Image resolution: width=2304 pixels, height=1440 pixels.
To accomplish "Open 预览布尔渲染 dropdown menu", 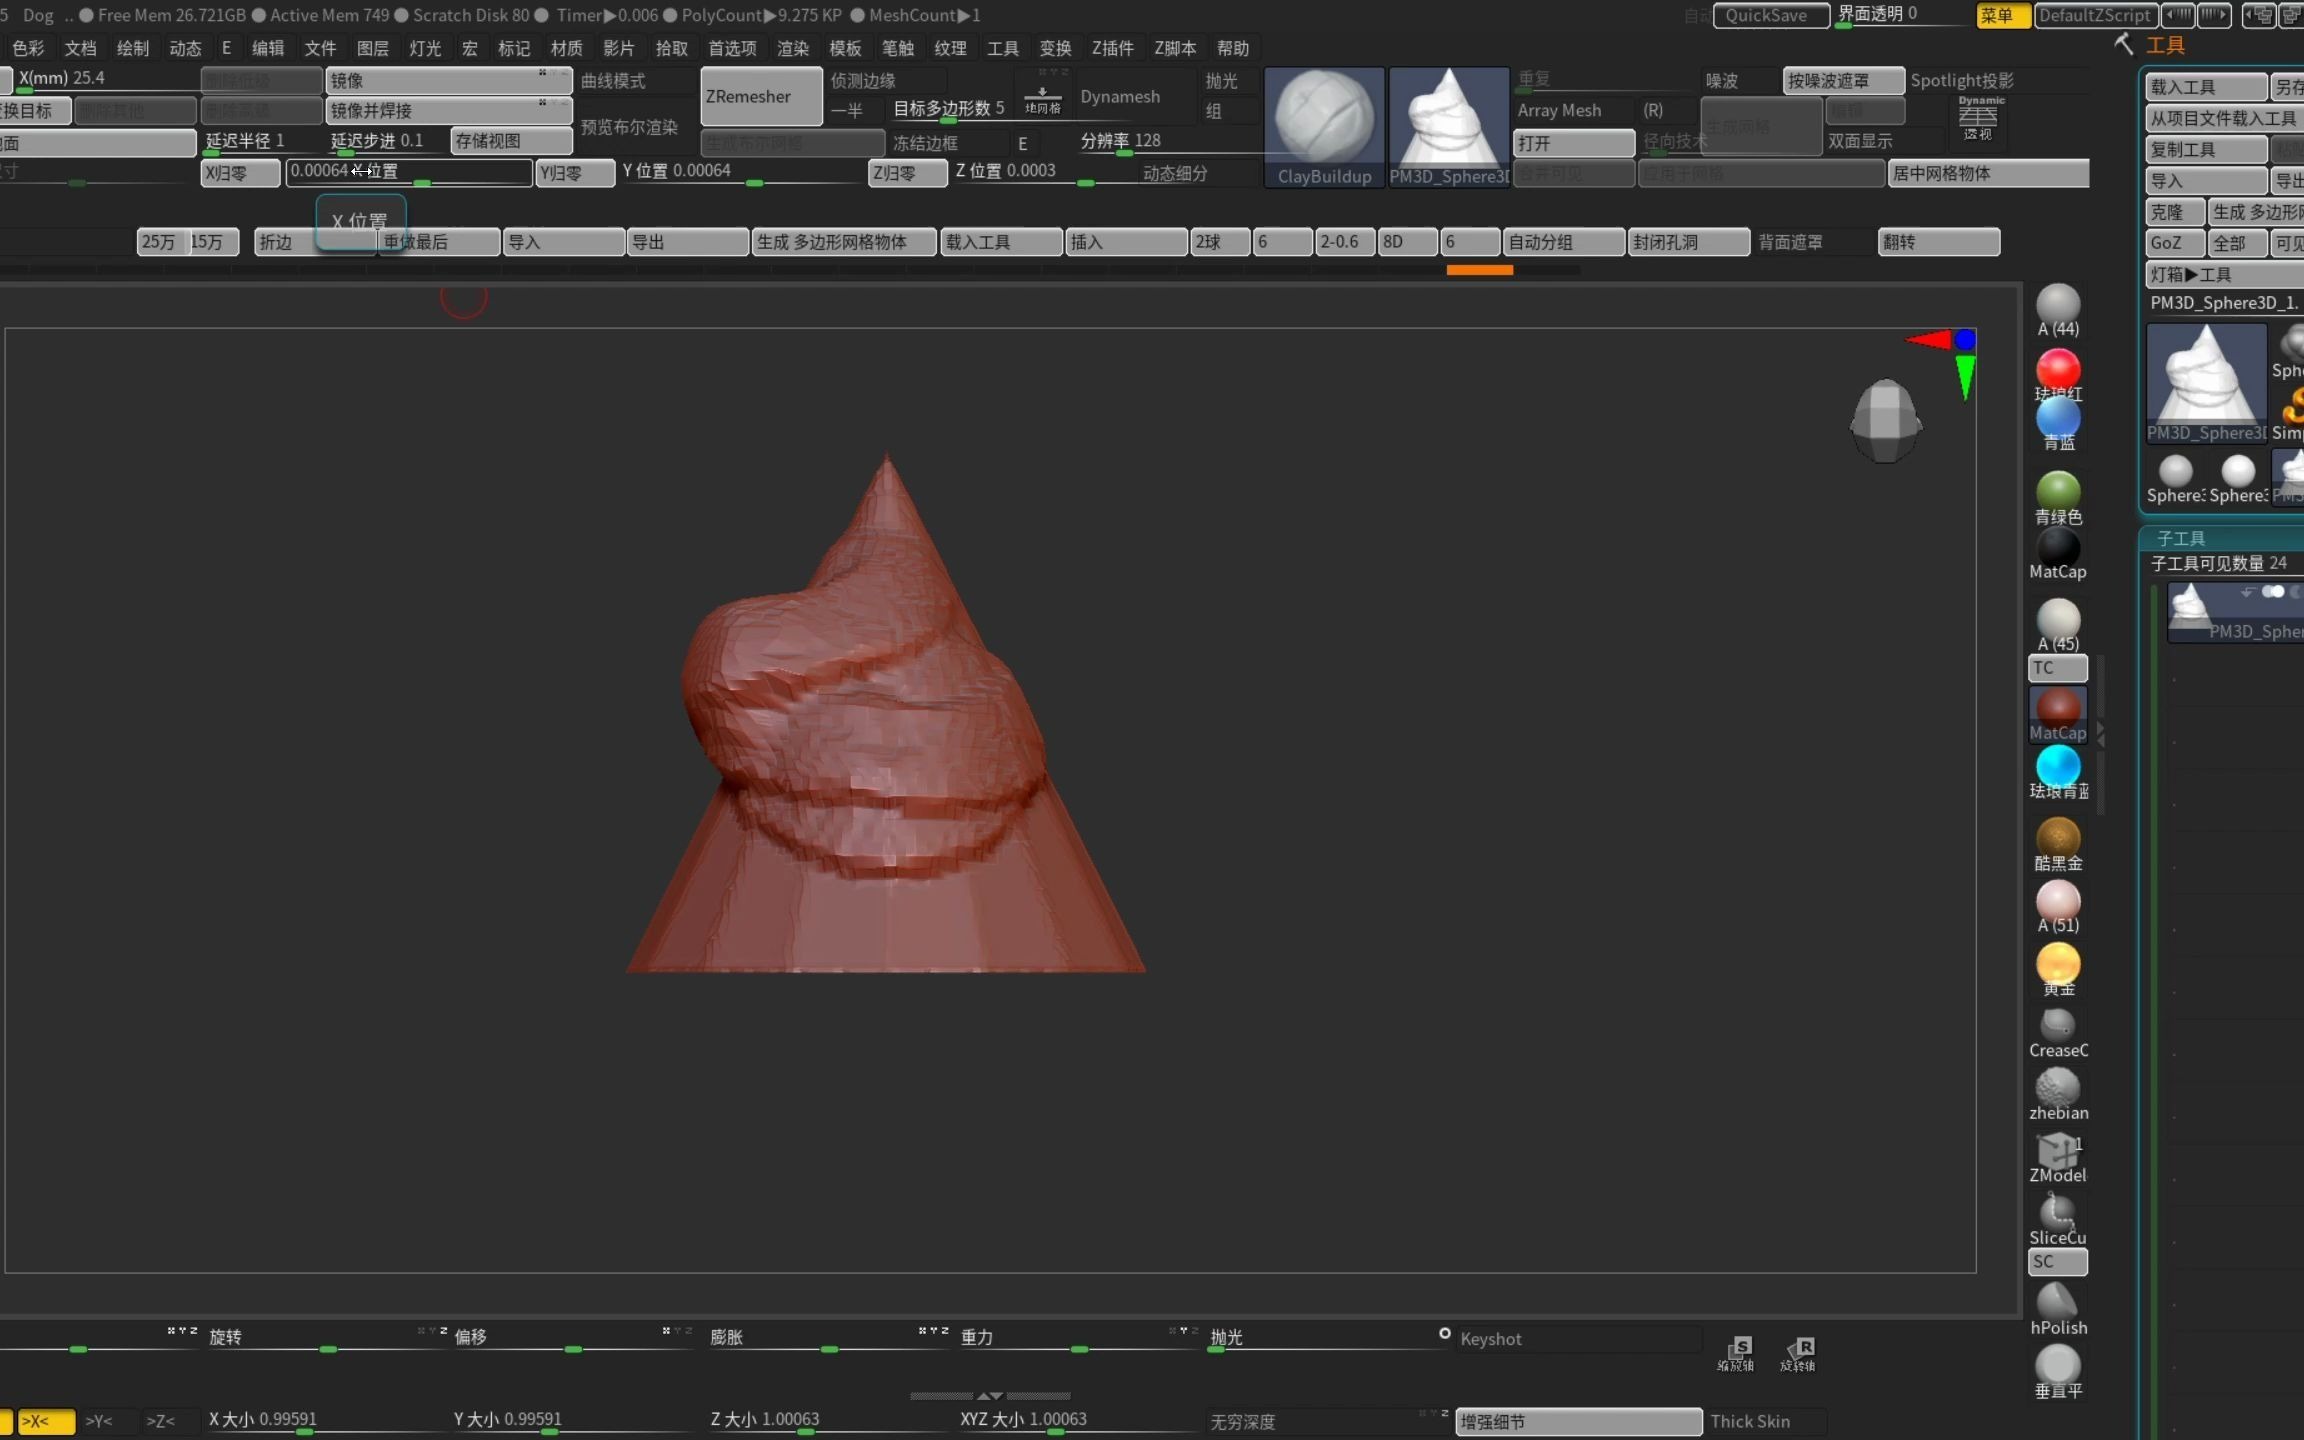I will pos(634,124).
